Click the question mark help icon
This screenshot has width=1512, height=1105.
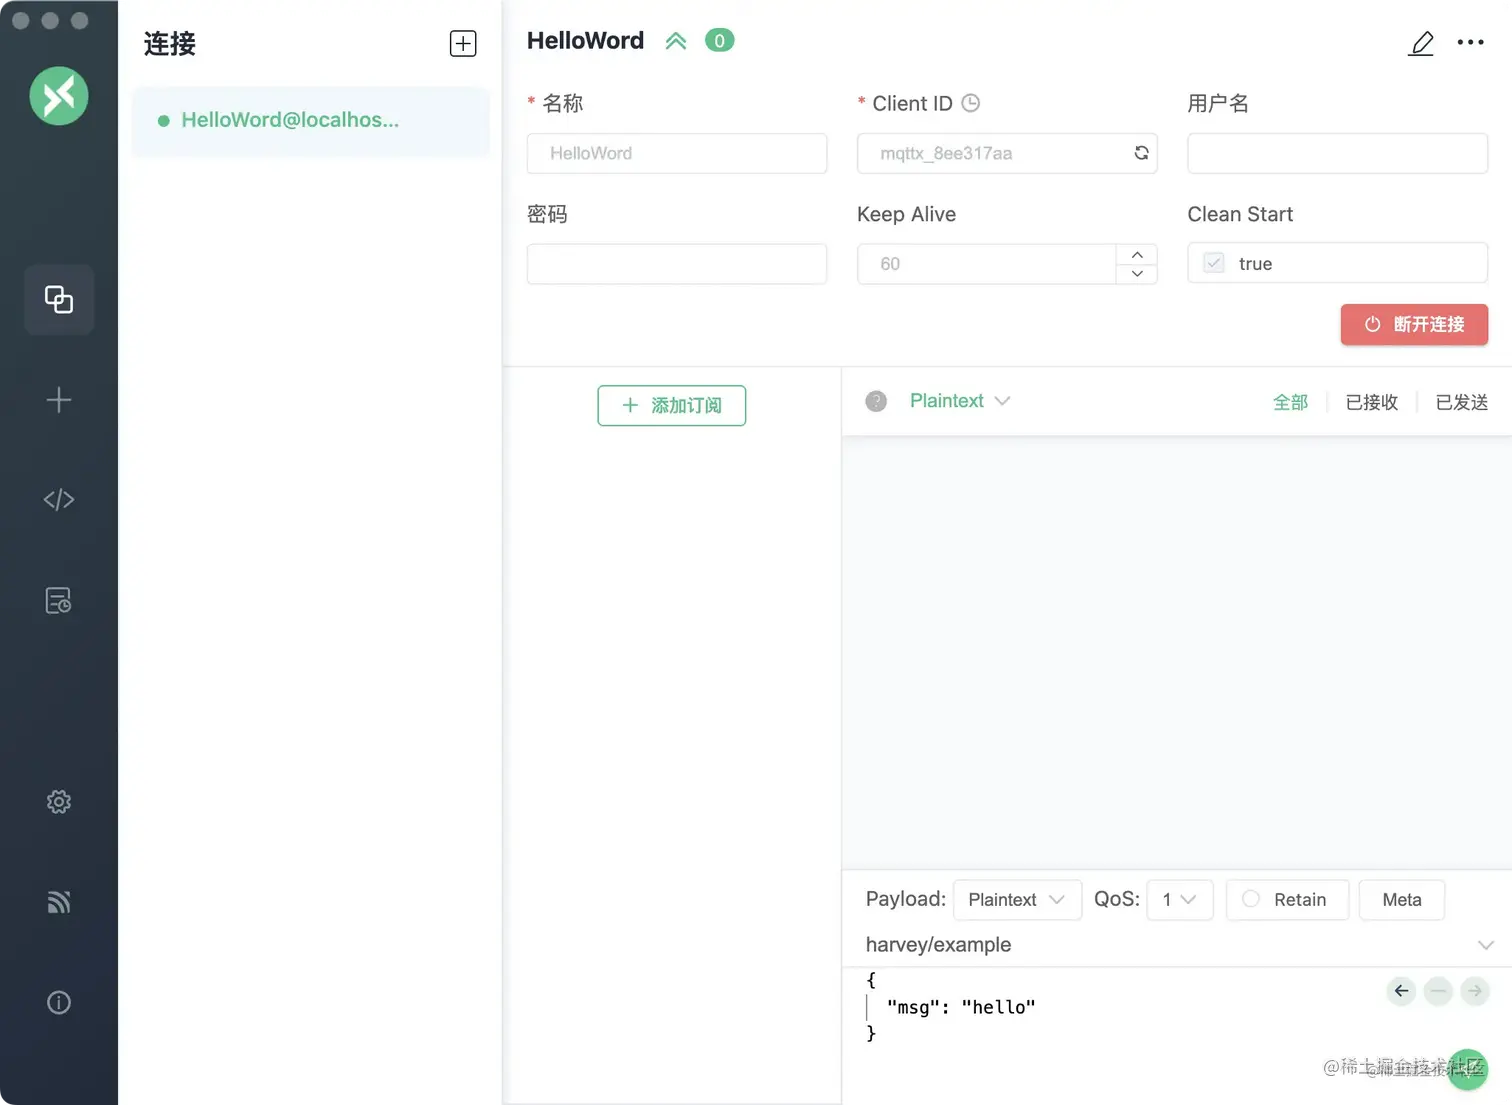pos(876,401)
